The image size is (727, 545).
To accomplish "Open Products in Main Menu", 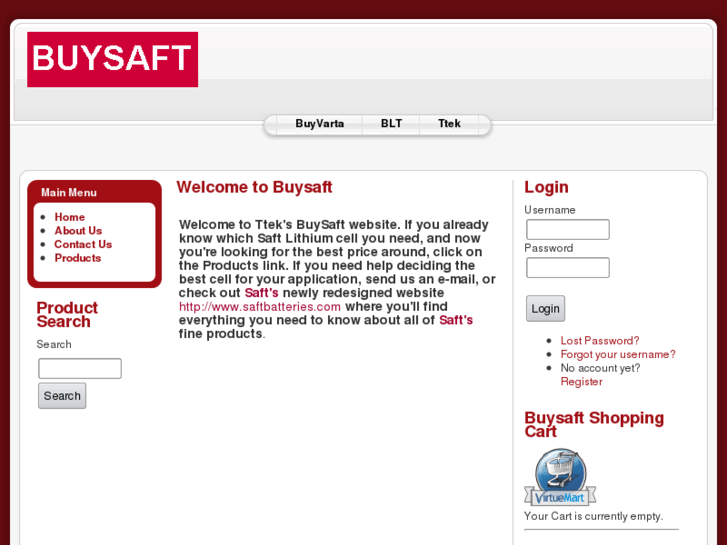I will point(77,258).
